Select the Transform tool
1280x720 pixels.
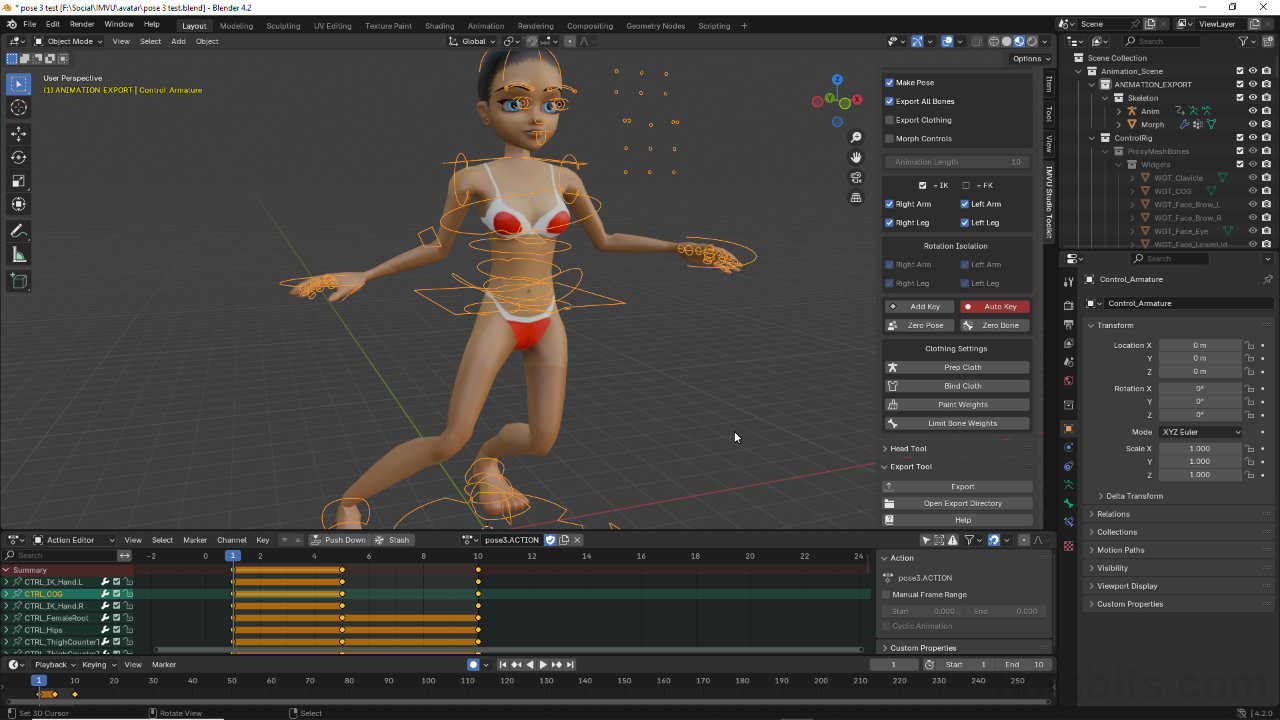pyautogui.click(x=19, y=205)
